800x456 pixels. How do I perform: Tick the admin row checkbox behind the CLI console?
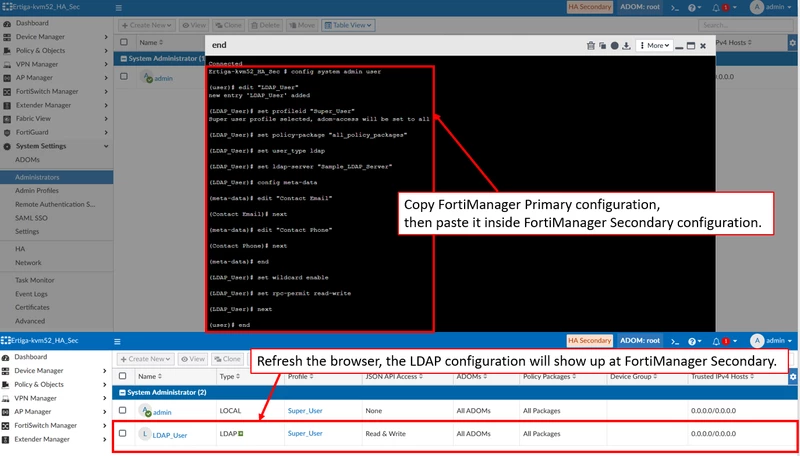[124, 76]
